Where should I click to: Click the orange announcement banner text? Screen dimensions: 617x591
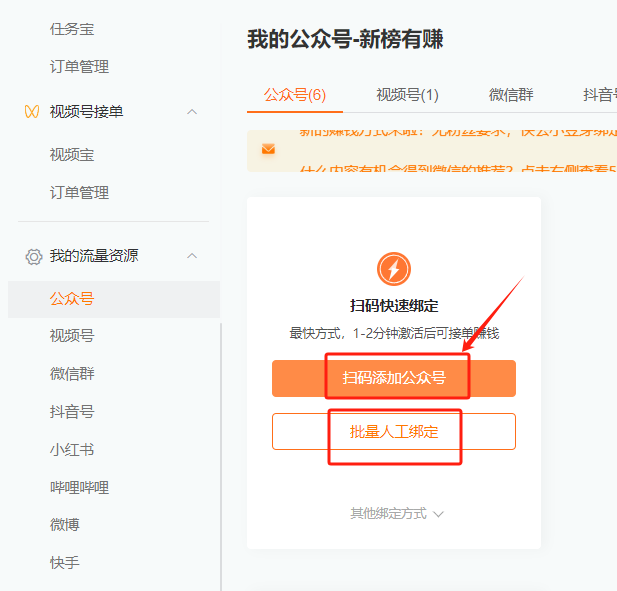coord(458,151)
